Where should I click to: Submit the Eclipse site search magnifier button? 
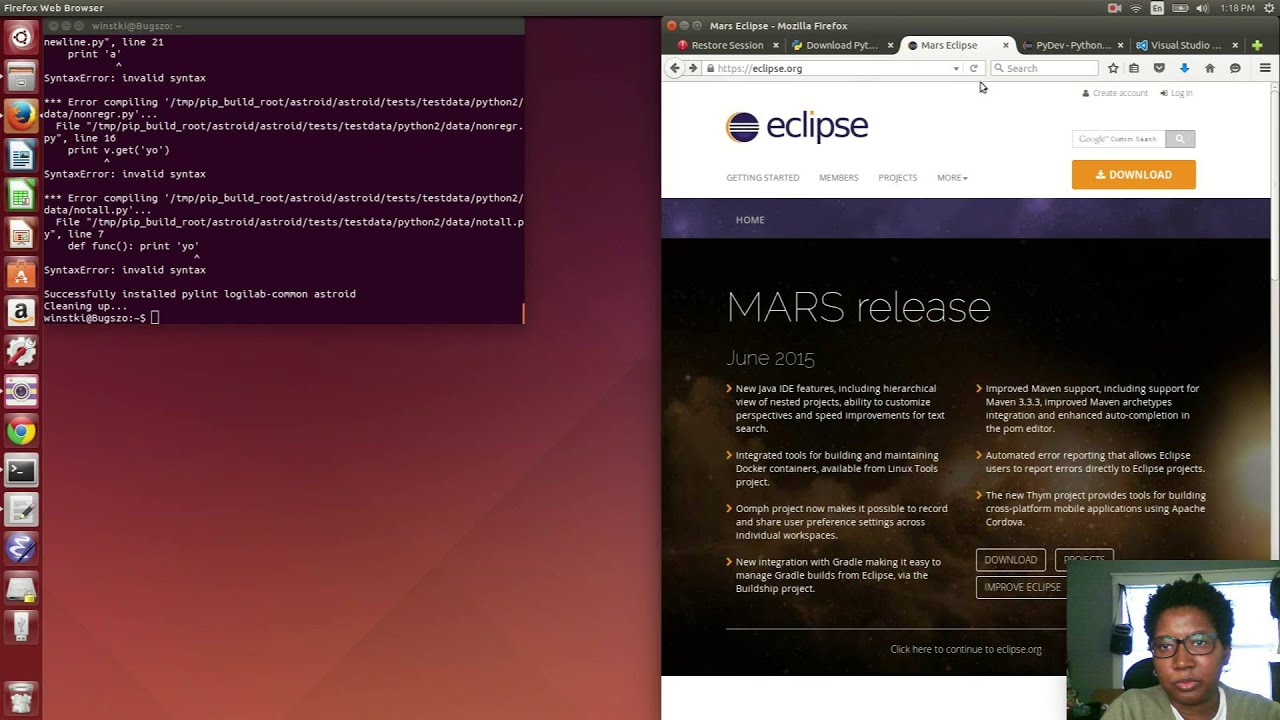(x=1180, y=139)
